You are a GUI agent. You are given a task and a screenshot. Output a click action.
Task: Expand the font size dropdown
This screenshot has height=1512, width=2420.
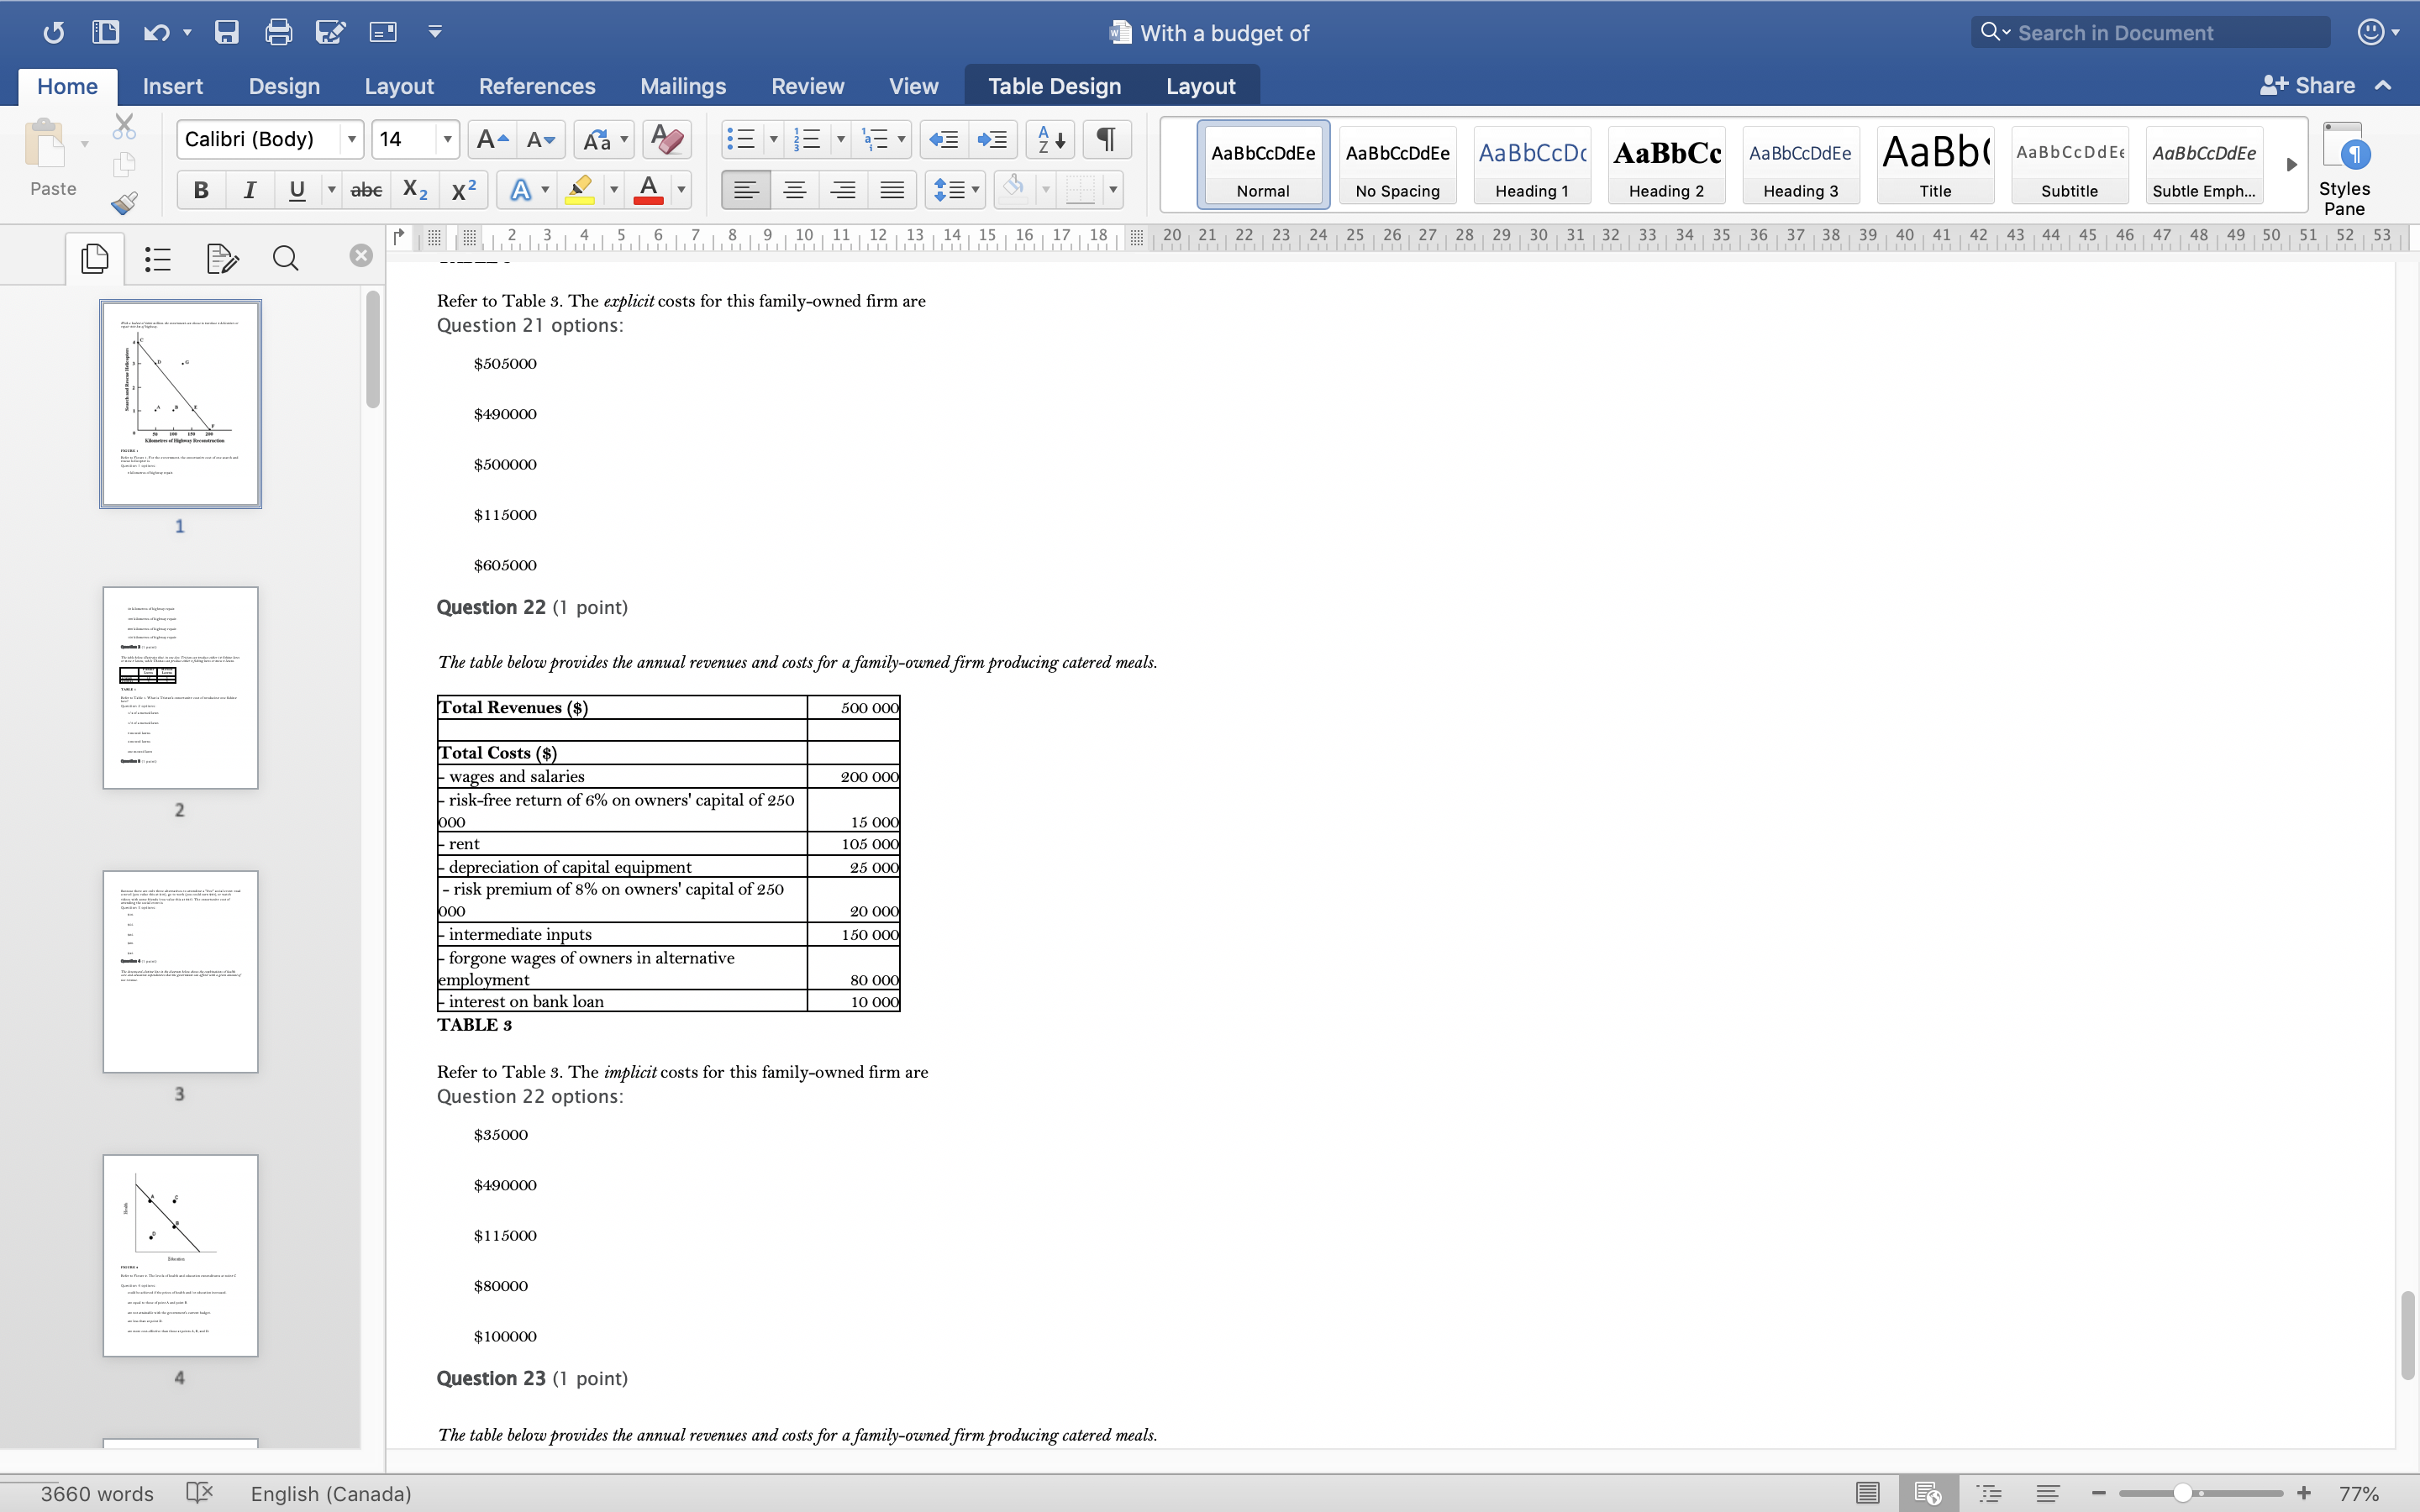pos(447,139)
